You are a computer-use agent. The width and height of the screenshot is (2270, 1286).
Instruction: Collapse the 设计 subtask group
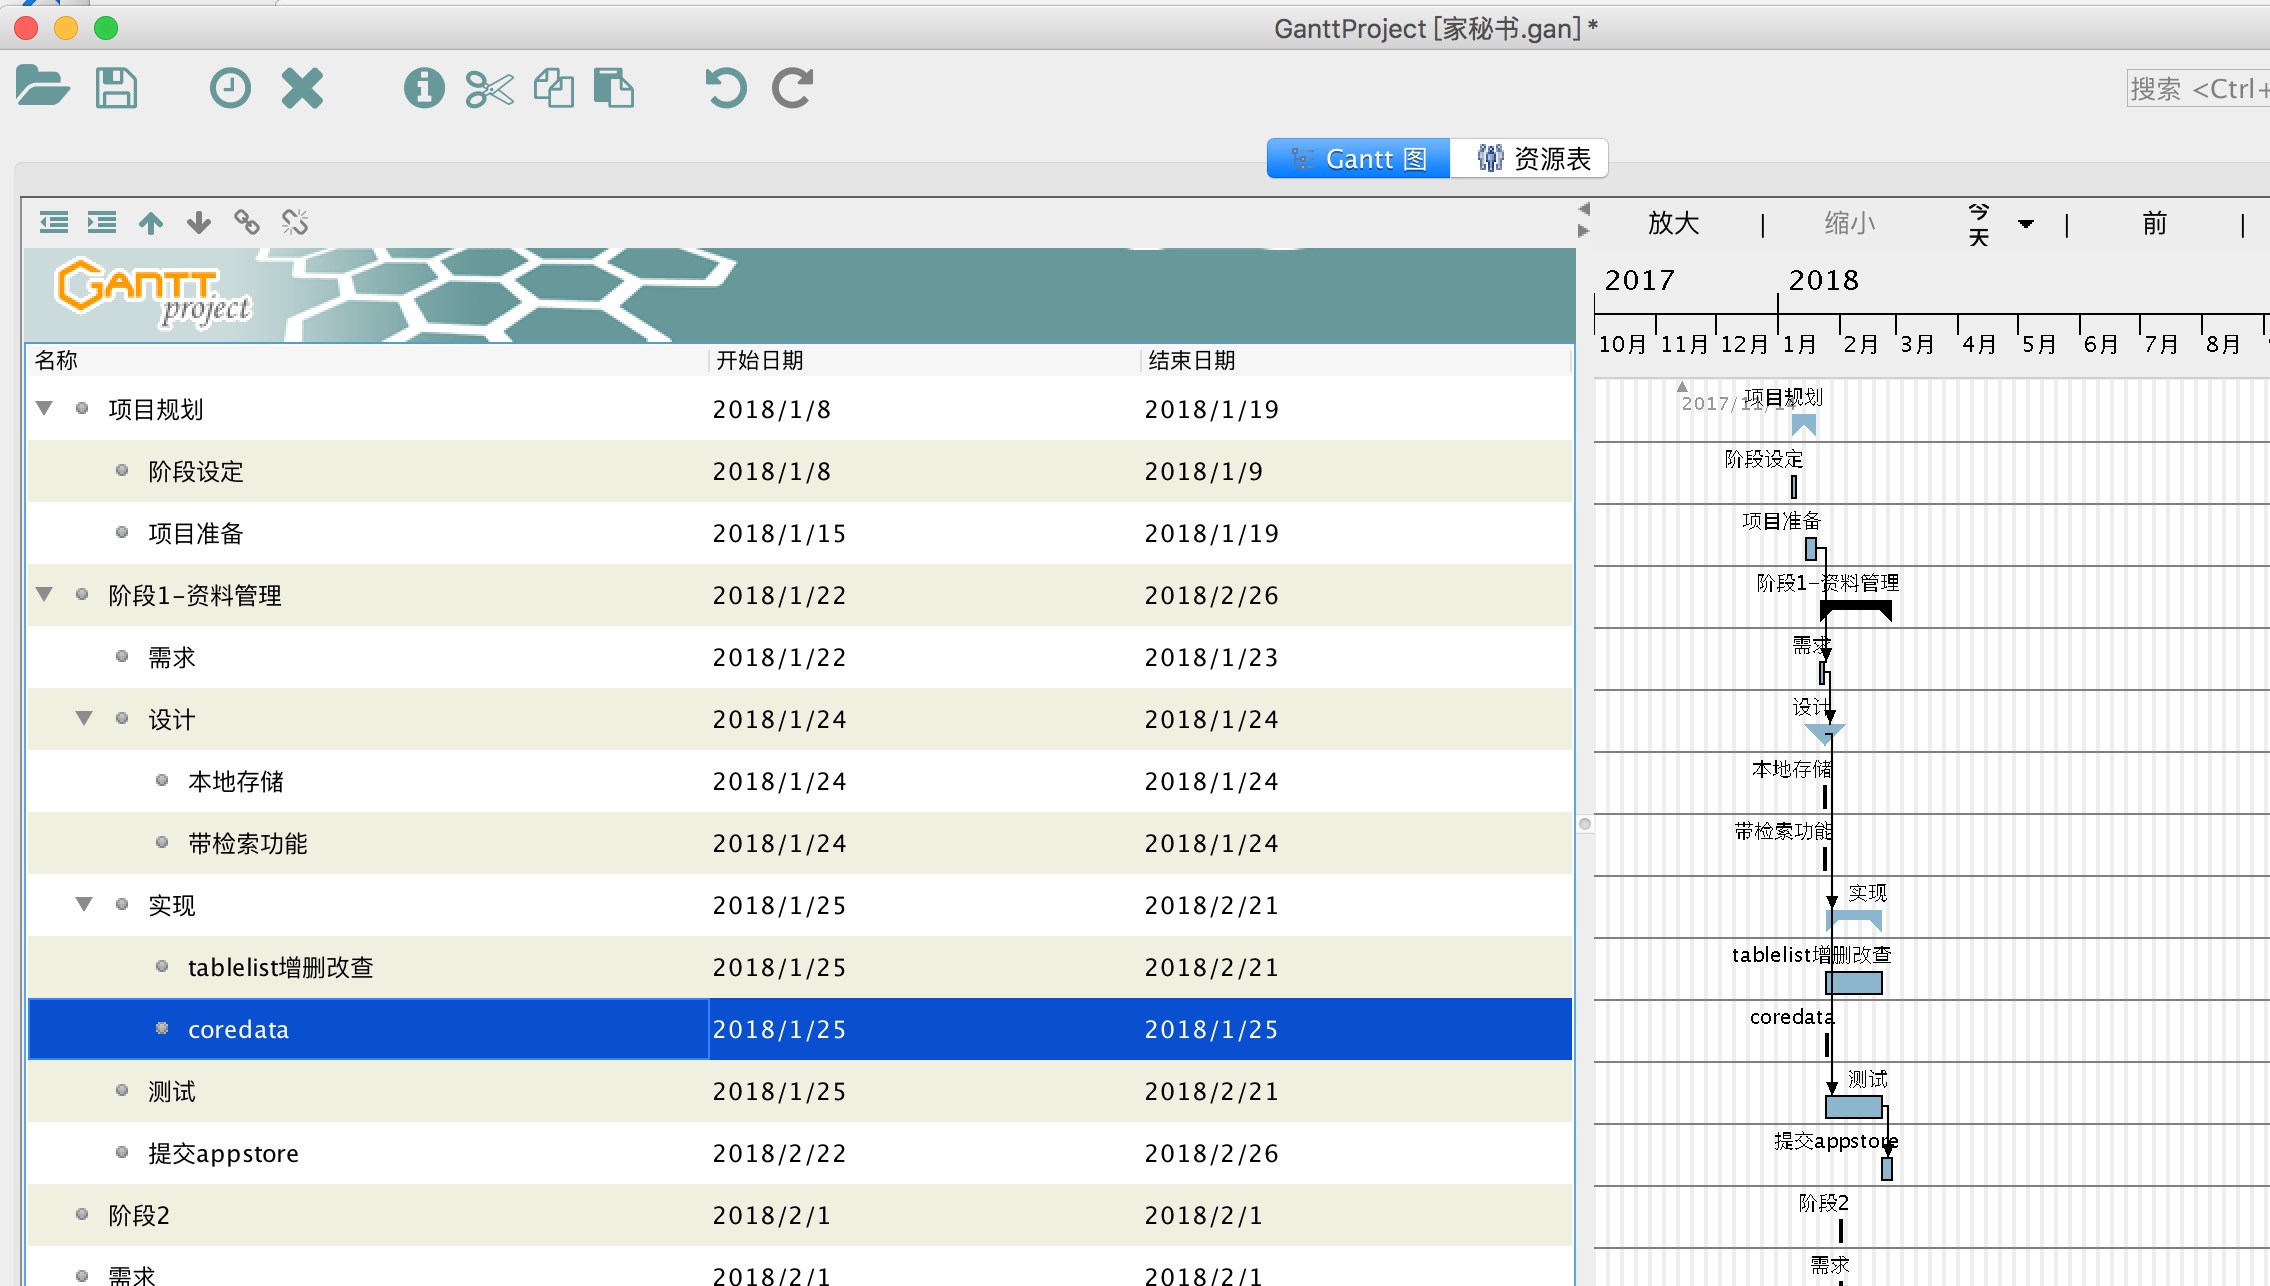(x=84, y=718)
